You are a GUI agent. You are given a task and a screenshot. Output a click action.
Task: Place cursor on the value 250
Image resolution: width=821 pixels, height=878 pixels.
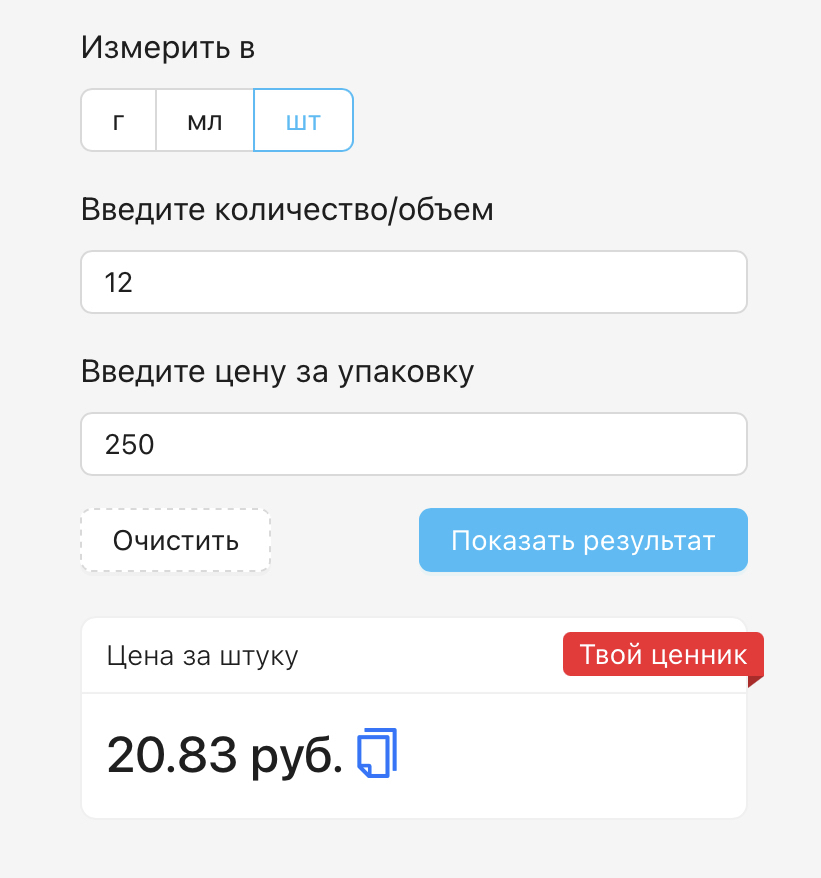(x=130, y=444)
